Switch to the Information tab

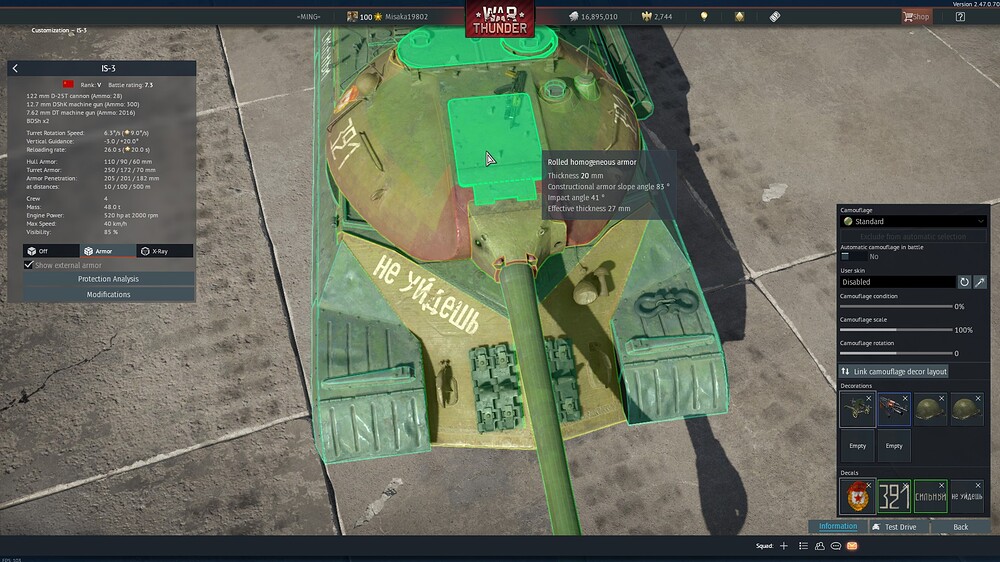(x=838, y=526)
